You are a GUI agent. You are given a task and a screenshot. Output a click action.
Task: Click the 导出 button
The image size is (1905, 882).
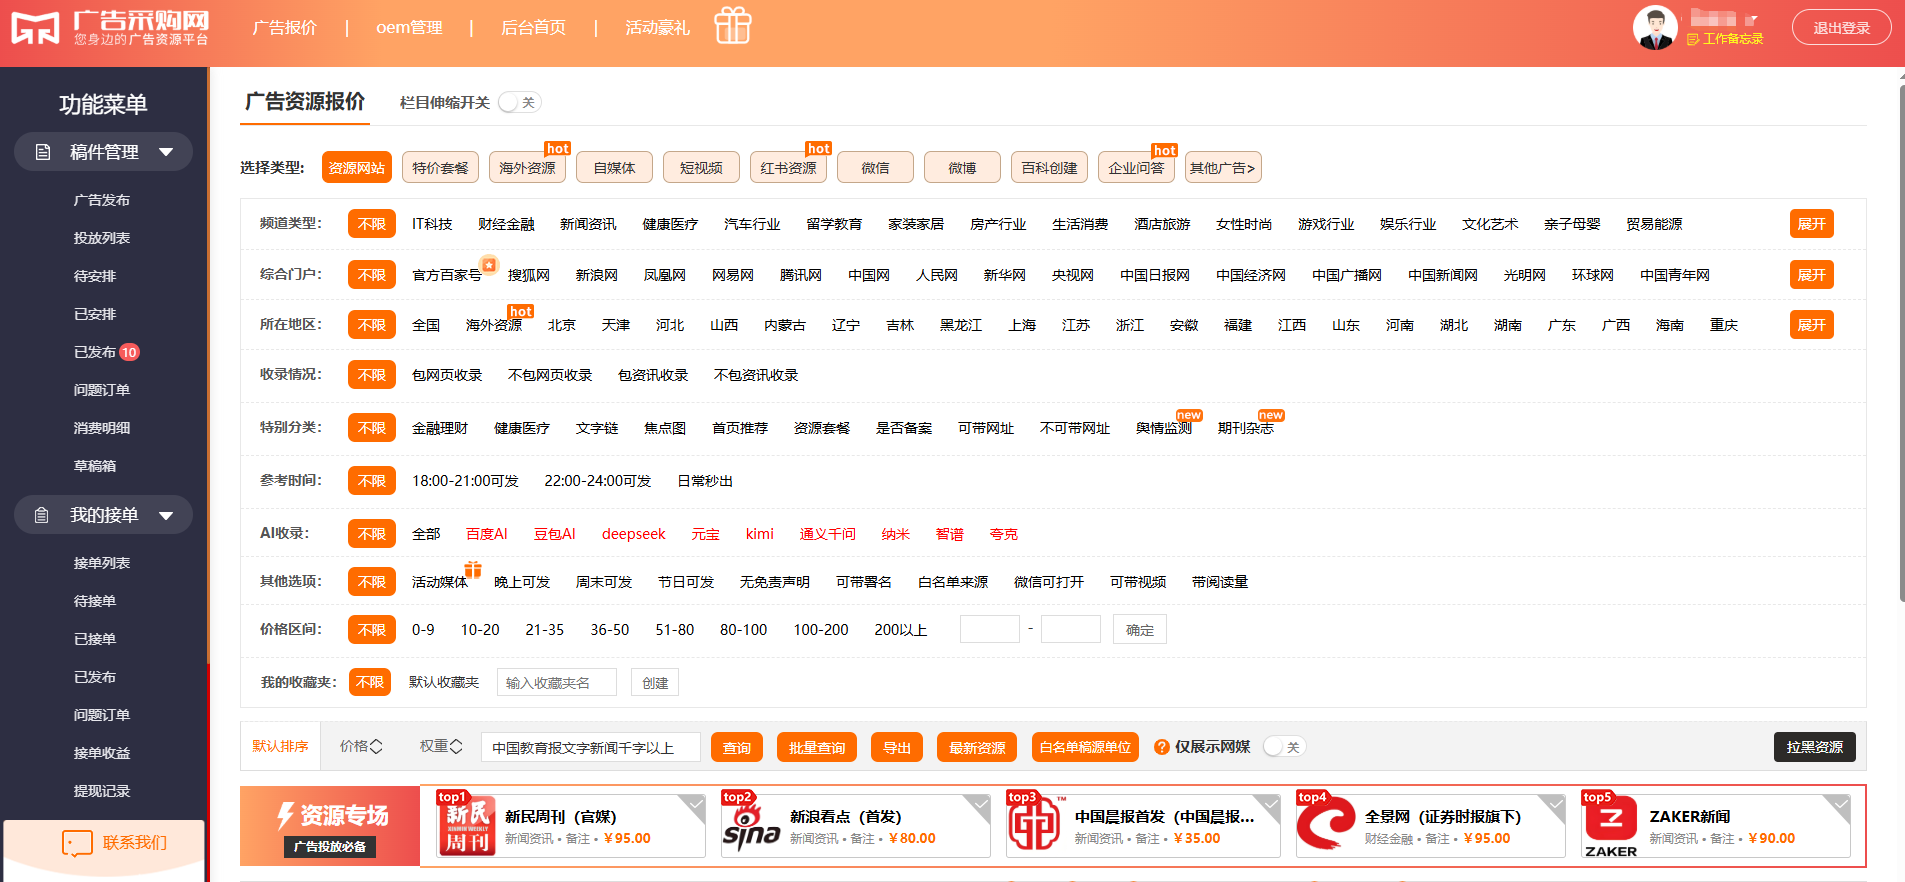click(897, 747)
